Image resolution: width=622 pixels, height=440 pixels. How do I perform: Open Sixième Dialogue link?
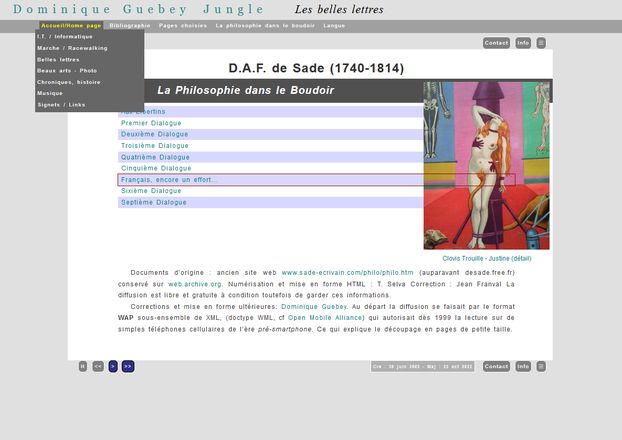point(151,191)
